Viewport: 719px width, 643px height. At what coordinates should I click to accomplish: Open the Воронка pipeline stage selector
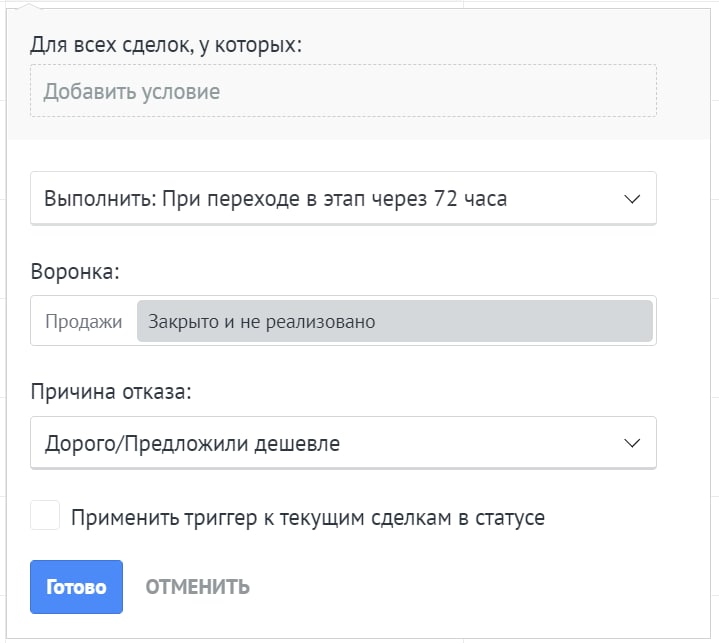pos(343,321)
